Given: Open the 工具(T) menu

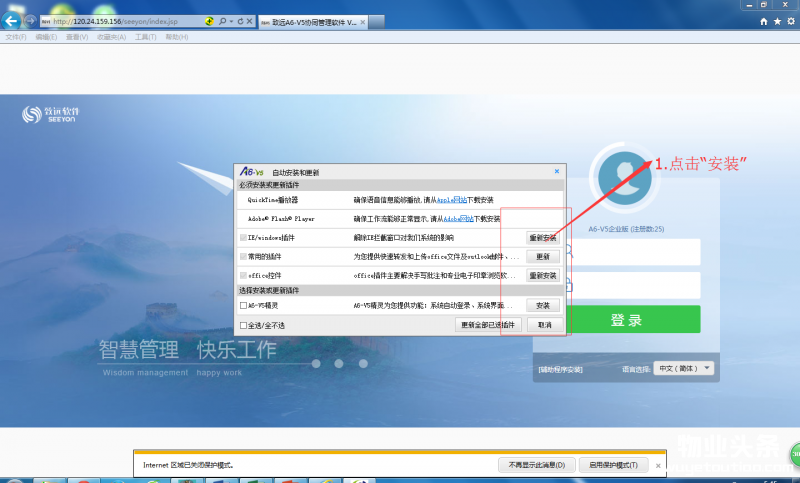Looking at the screenshot, I should tap(145, 37).
